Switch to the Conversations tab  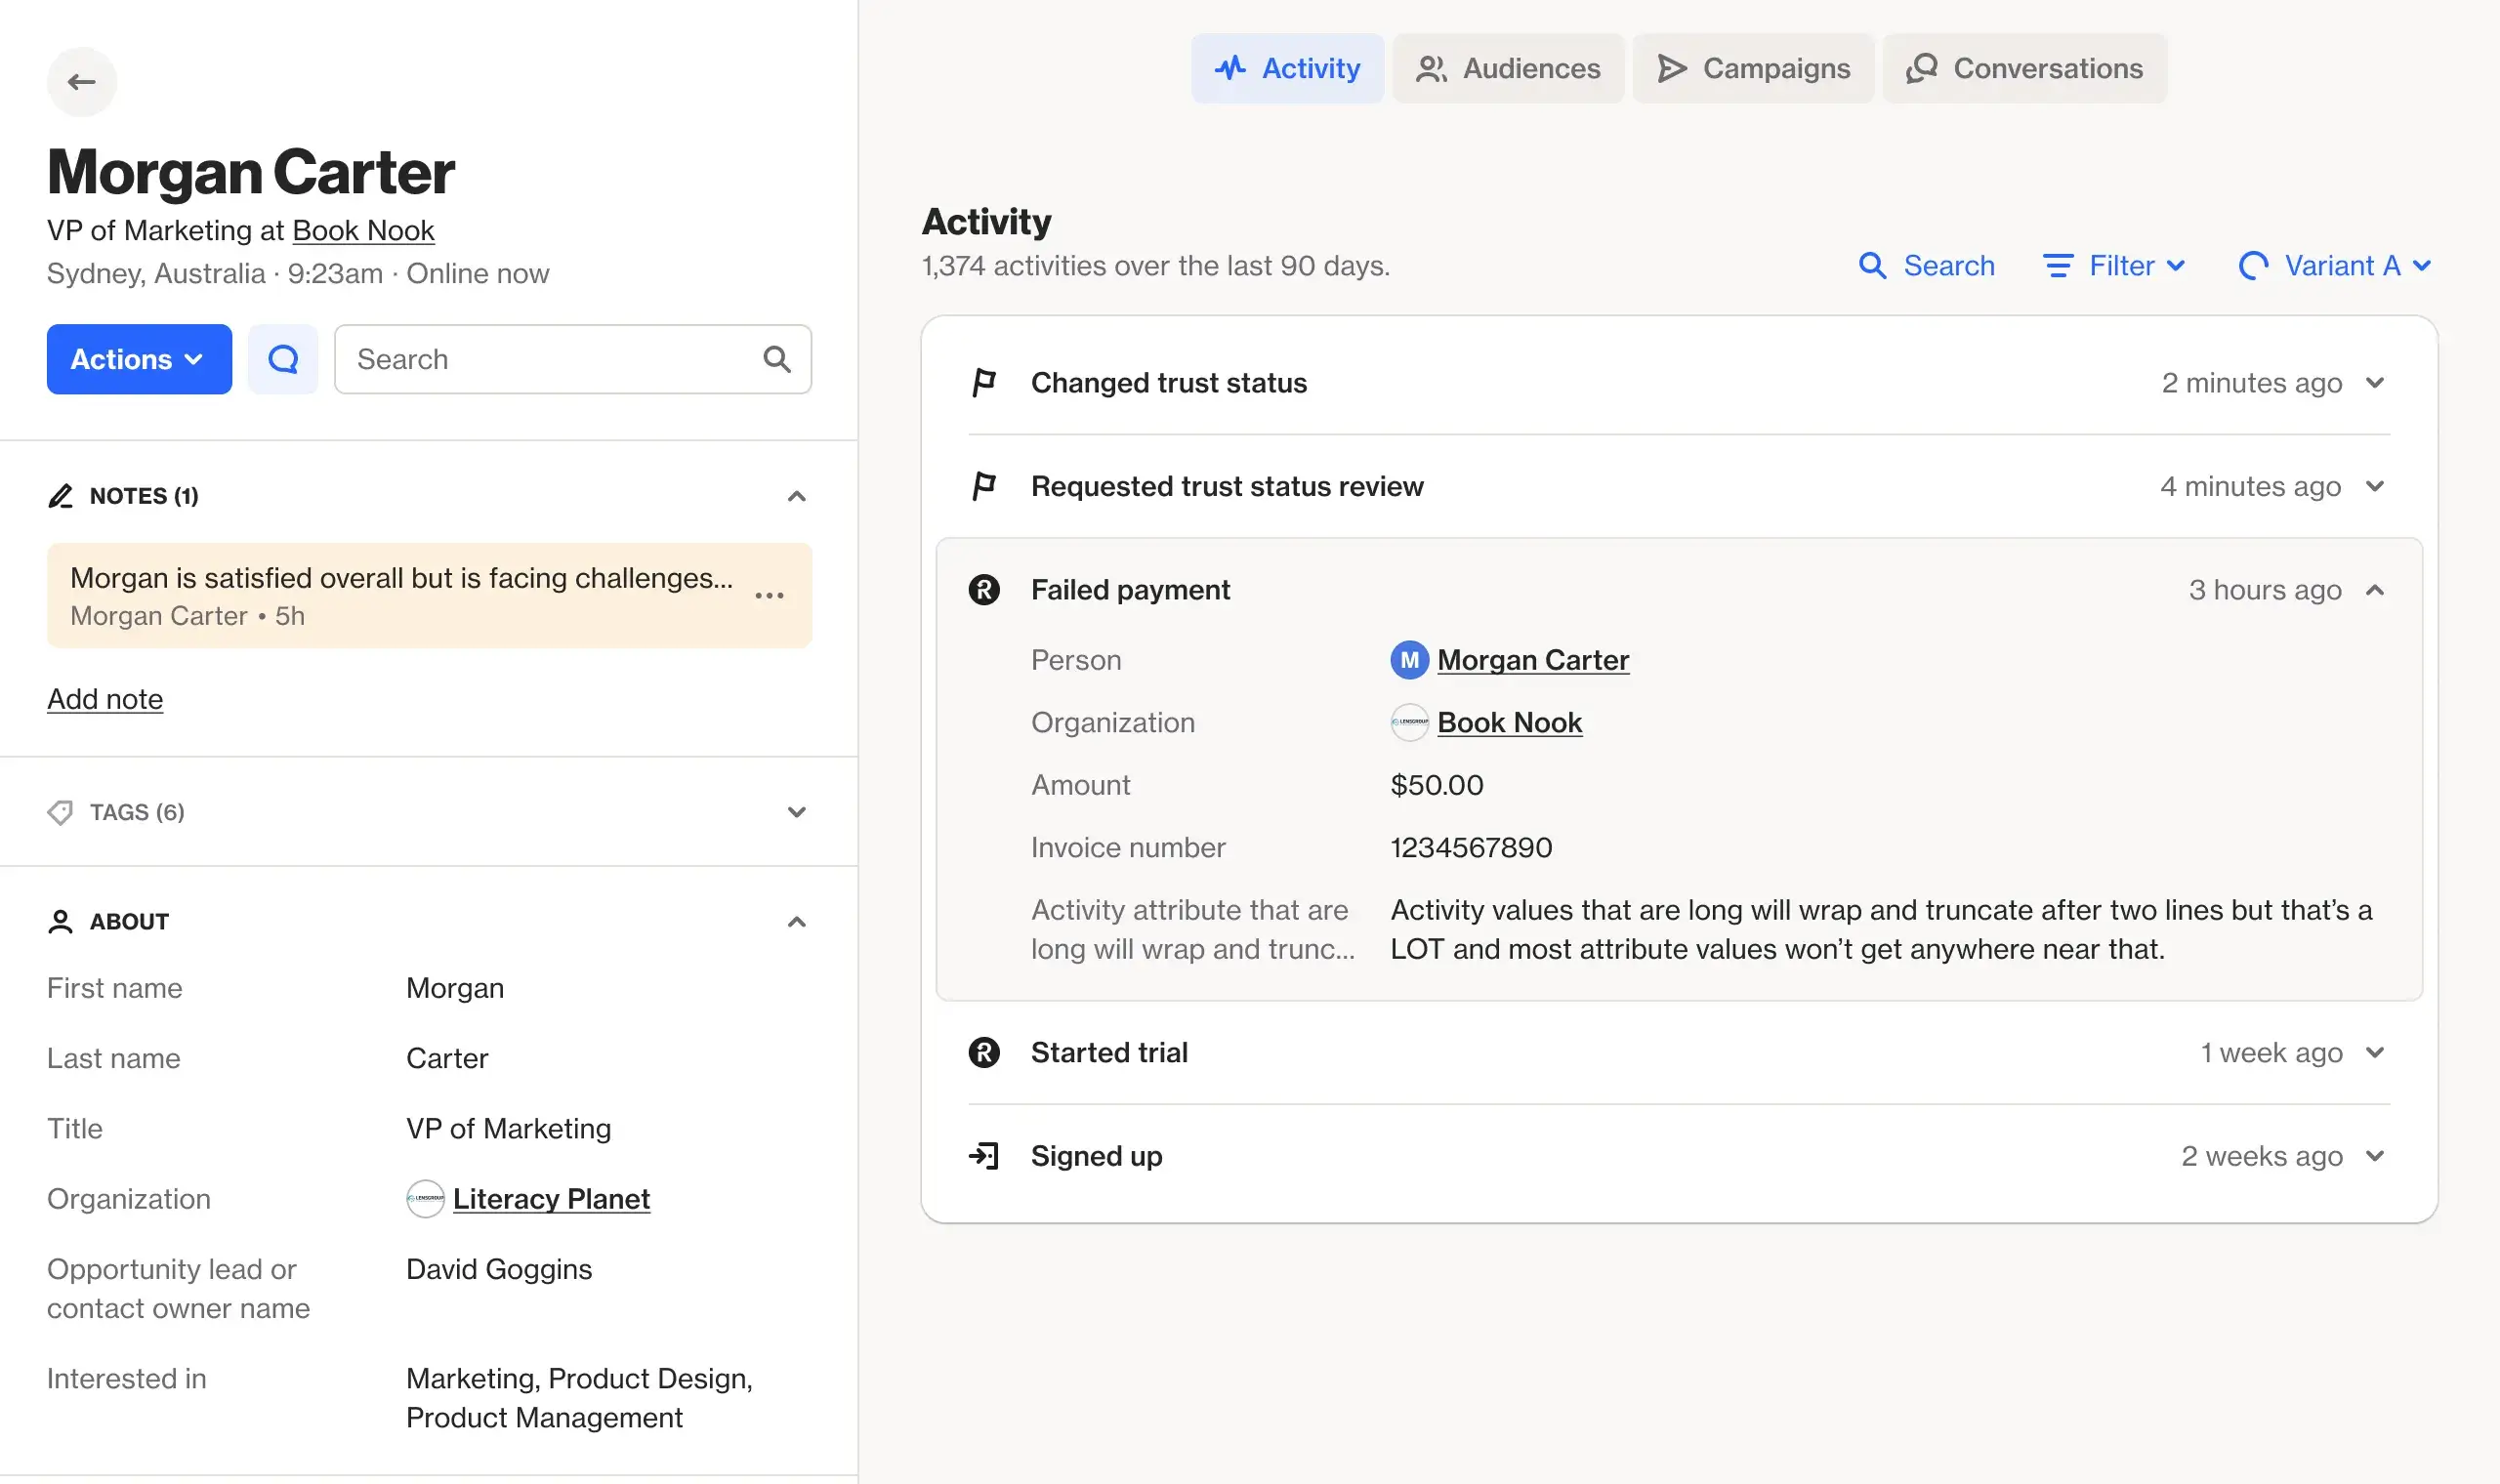click(x=2024, y=68)
